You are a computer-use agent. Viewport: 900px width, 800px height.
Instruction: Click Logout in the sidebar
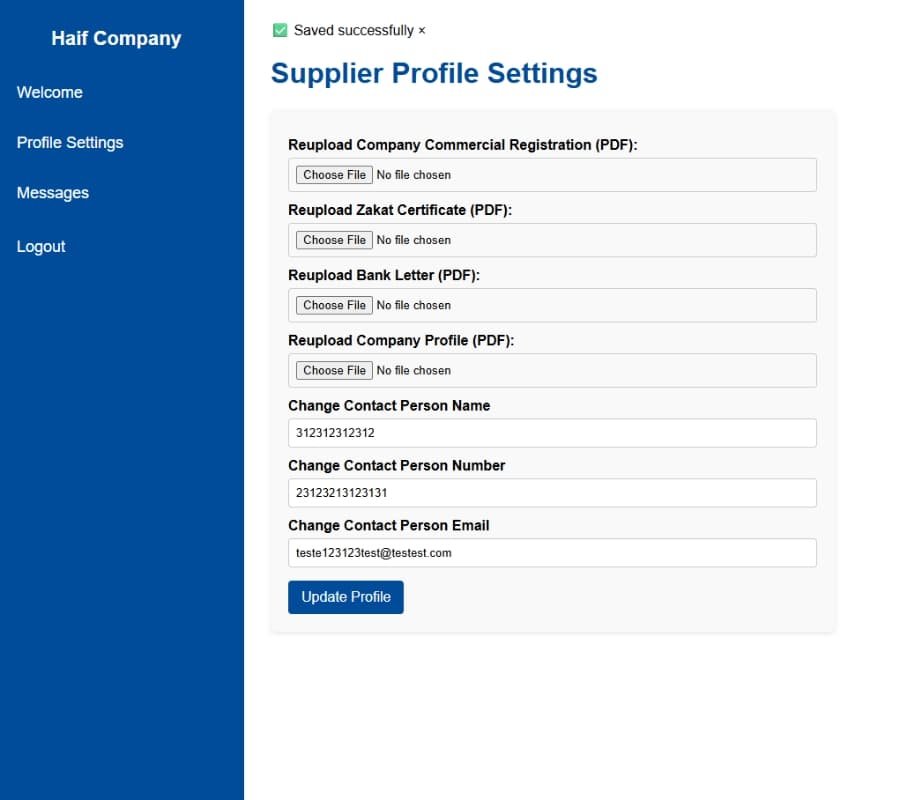(41, 246)
